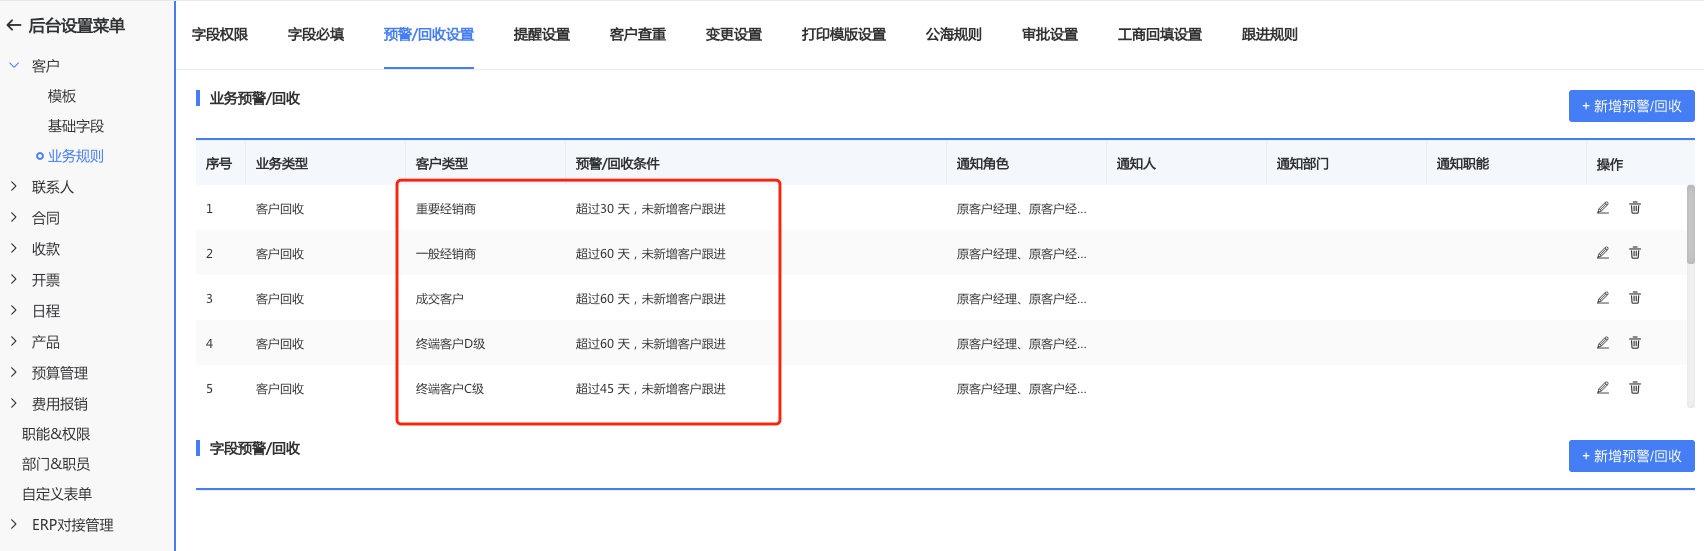This screenshot has height=551, width=1704.
Task: Open 自定义表单 settings
Action: click(x=57, y=494)
